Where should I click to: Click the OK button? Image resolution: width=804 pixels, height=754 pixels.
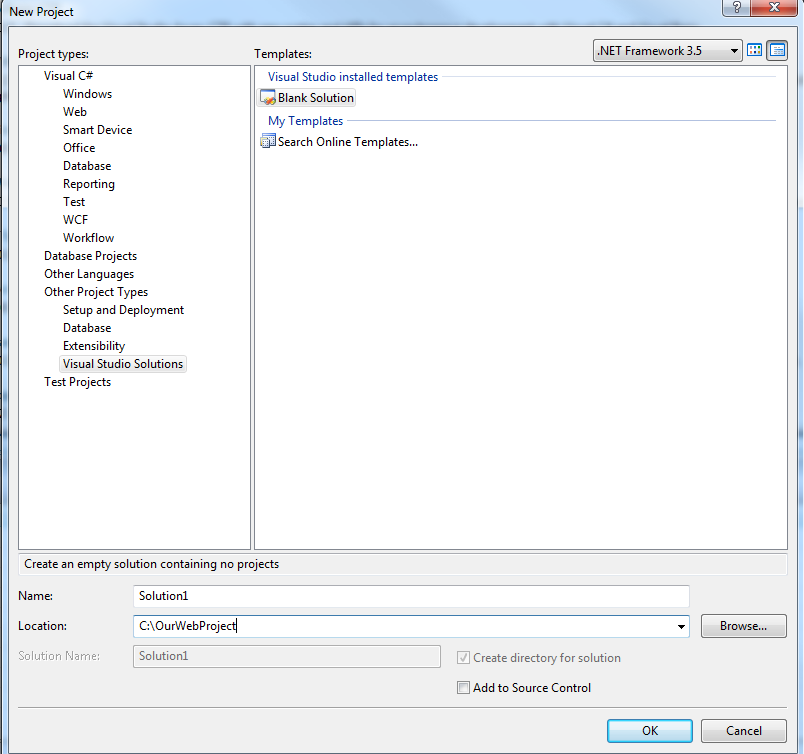650,730
